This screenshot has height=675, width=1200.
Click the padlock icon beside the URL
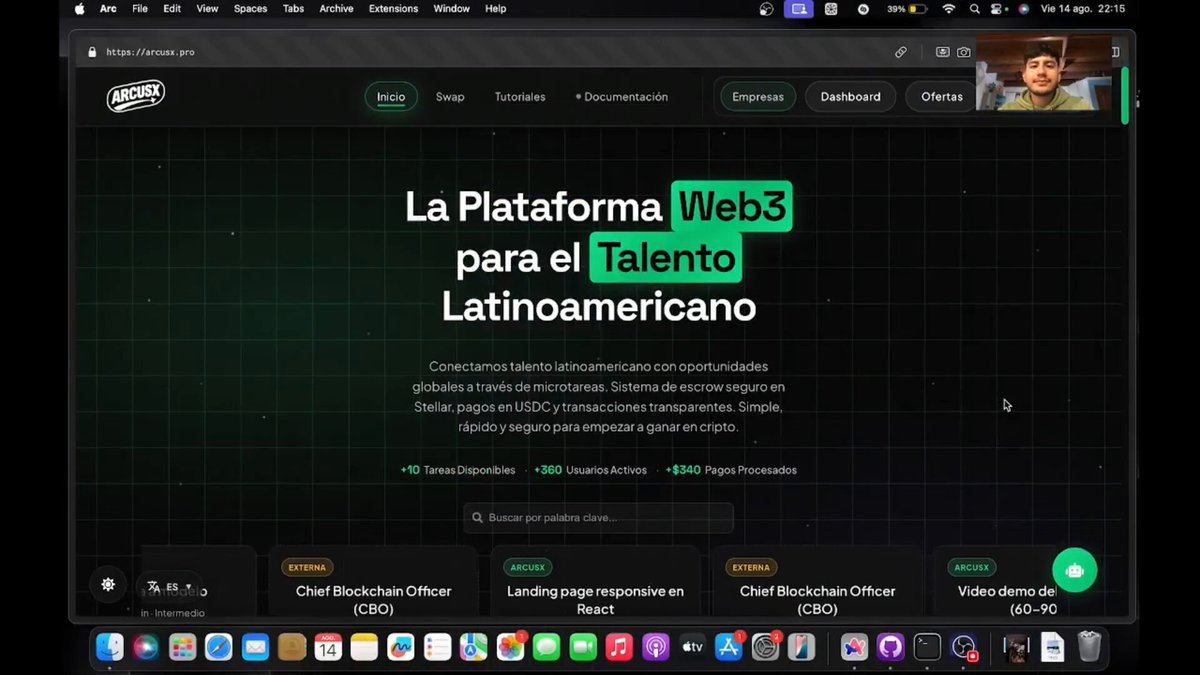(92, 52)
